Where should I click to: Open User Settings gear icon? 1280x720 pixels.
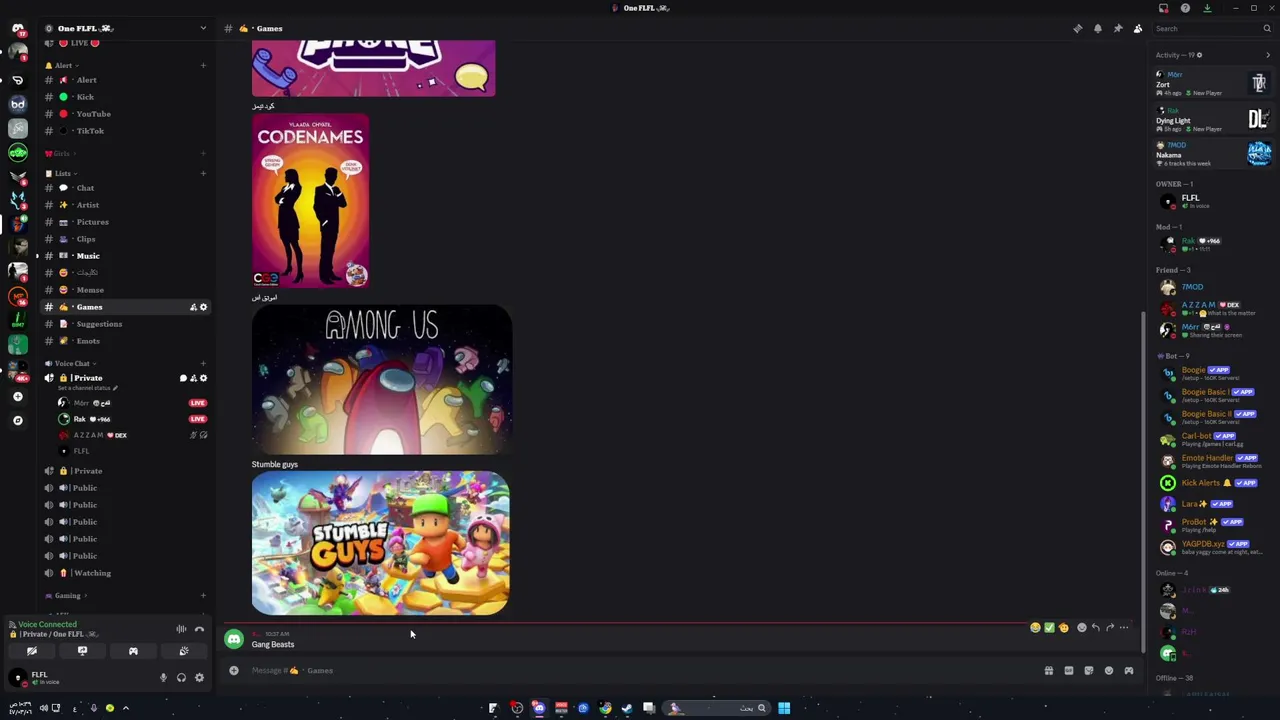pos(199,678)
